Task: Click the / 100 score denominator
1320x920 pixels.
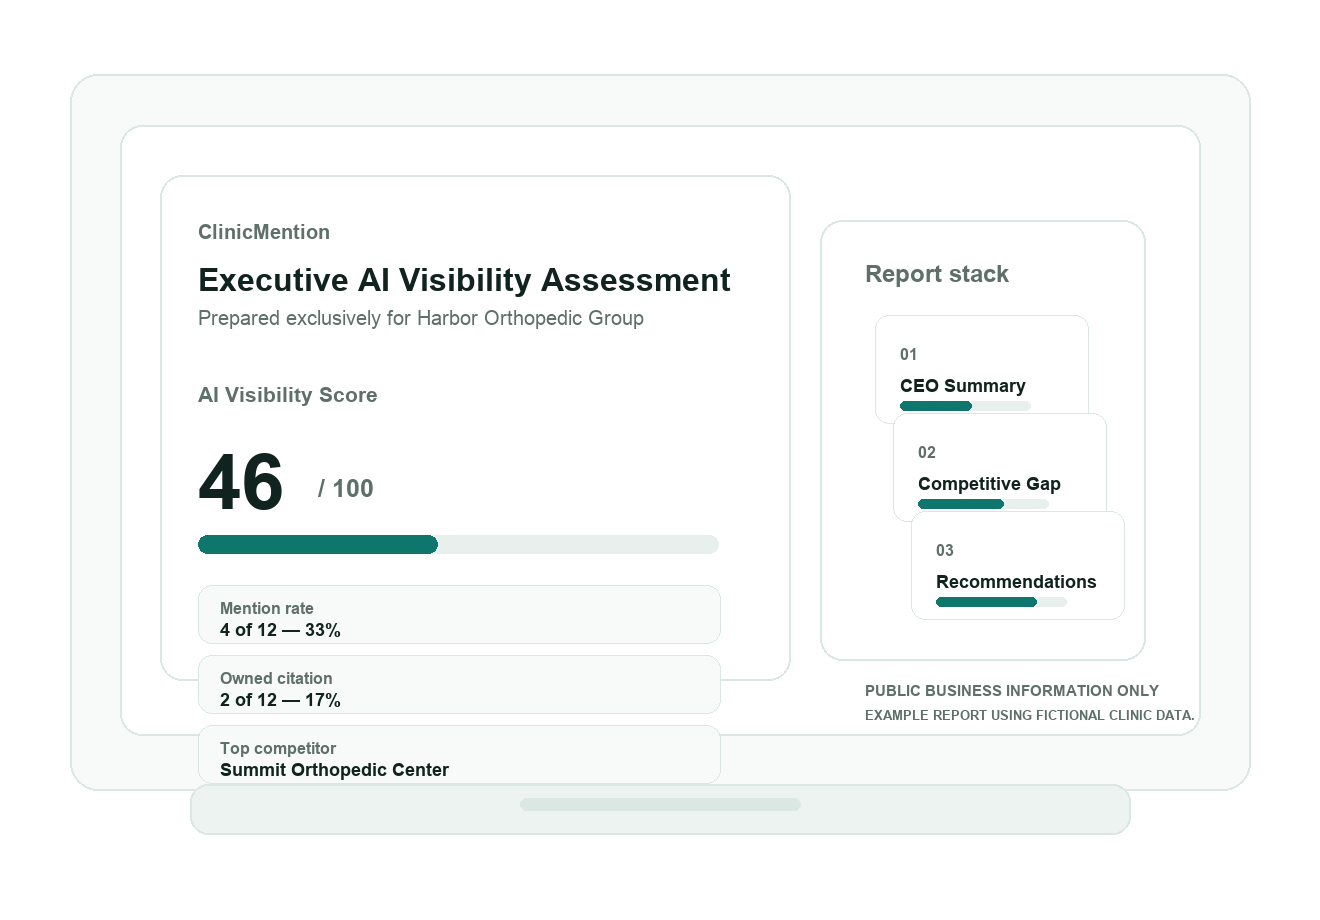Action: pos(346,488)
